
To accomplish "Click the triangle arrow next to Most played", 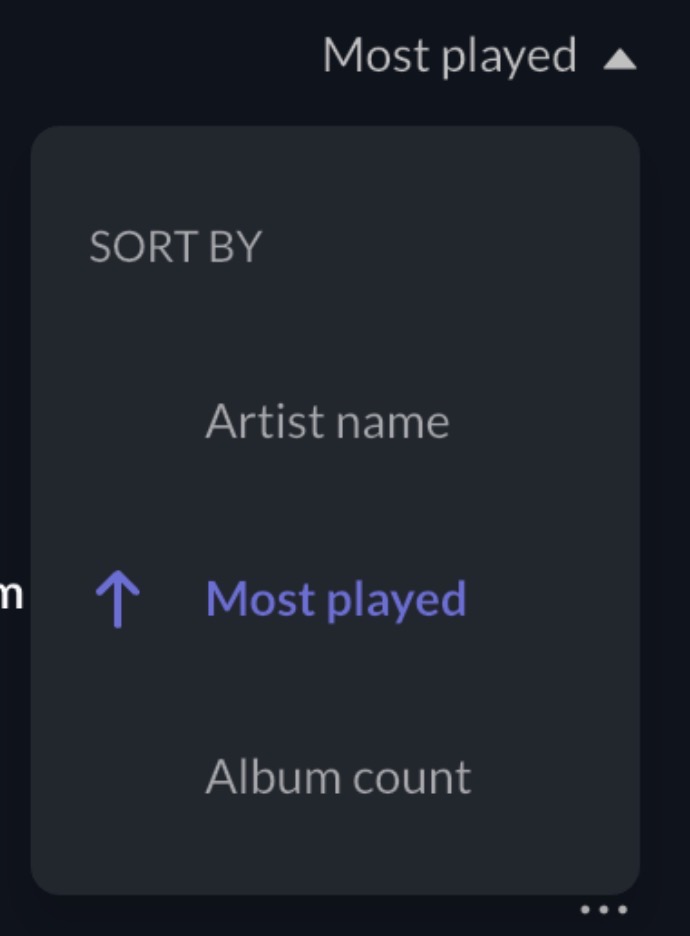I will pos(620,60).
